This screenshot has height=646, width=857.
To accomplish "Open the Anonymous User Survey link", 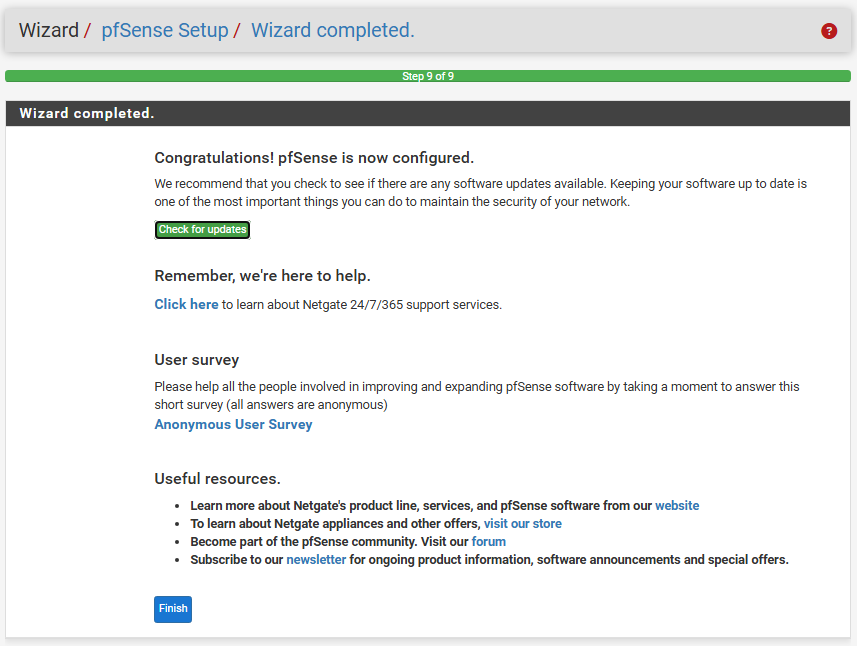I will point(233,424).
